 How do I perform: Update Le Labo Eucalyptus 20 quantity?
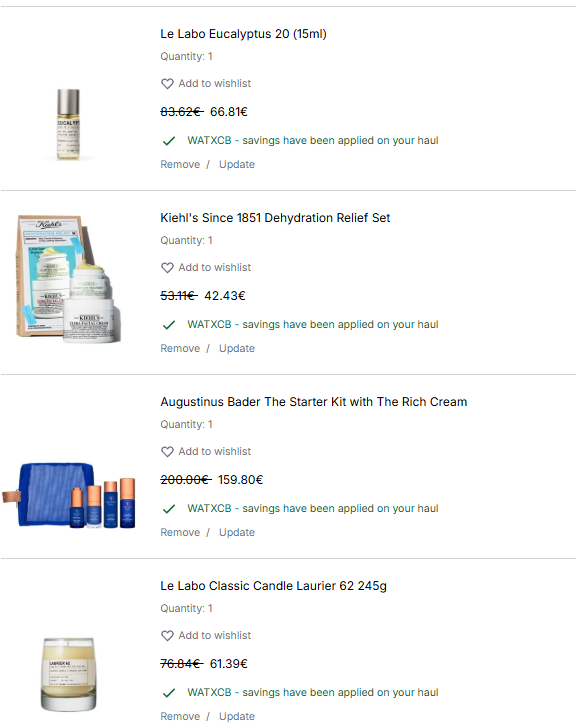(237, 164)
